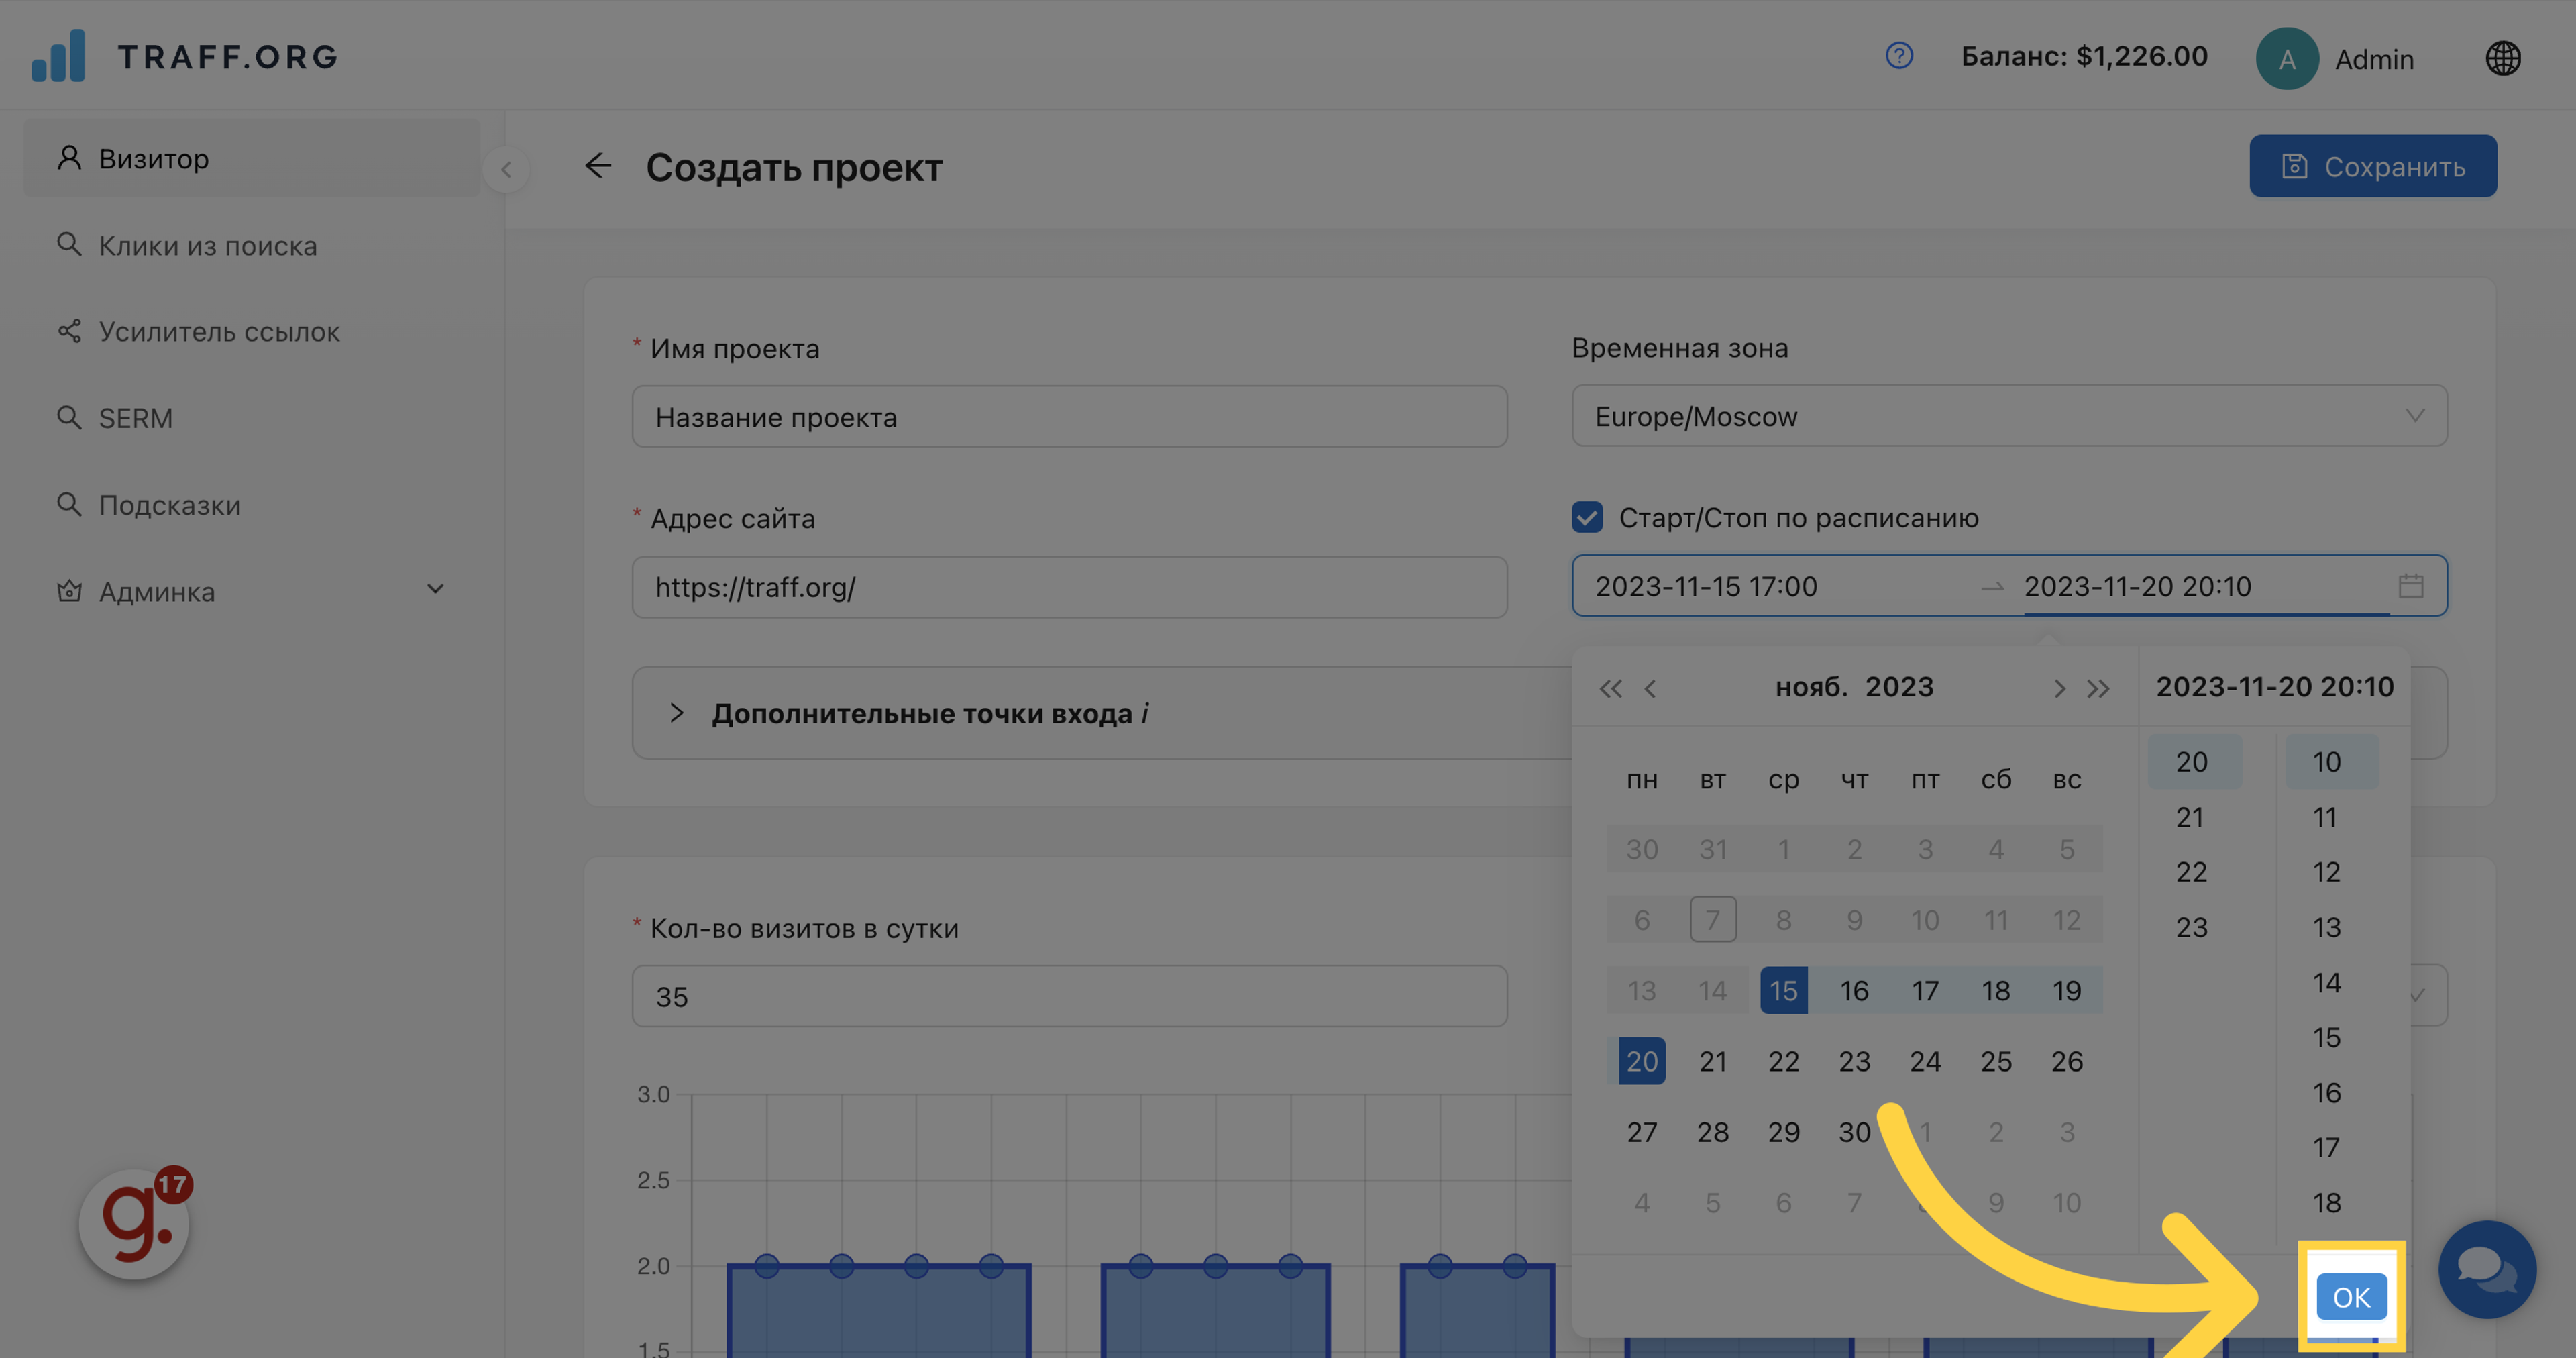The image size is (2576, 1358).
Task: Open the language globe icon
Action: pos(2503,58)
